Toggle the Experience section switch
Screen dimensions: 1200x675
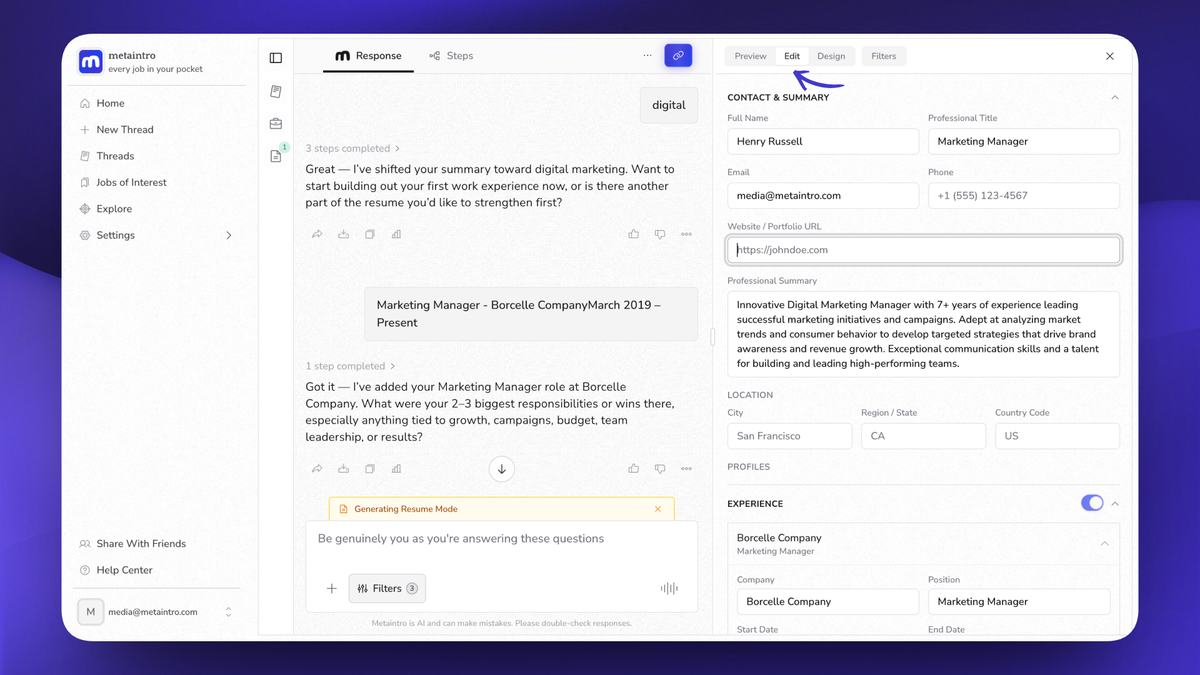tap(1092, 503)
